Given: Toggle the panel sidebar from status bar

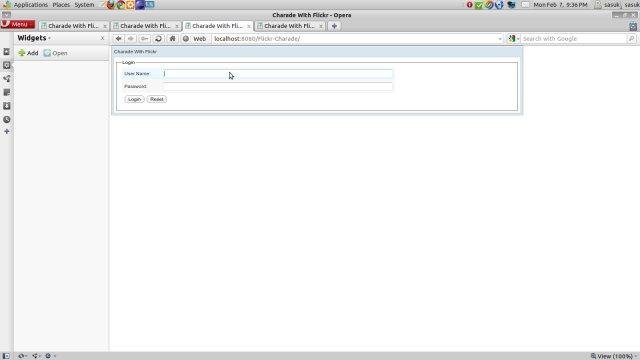Looking at the screenshot, I should 6,356.
